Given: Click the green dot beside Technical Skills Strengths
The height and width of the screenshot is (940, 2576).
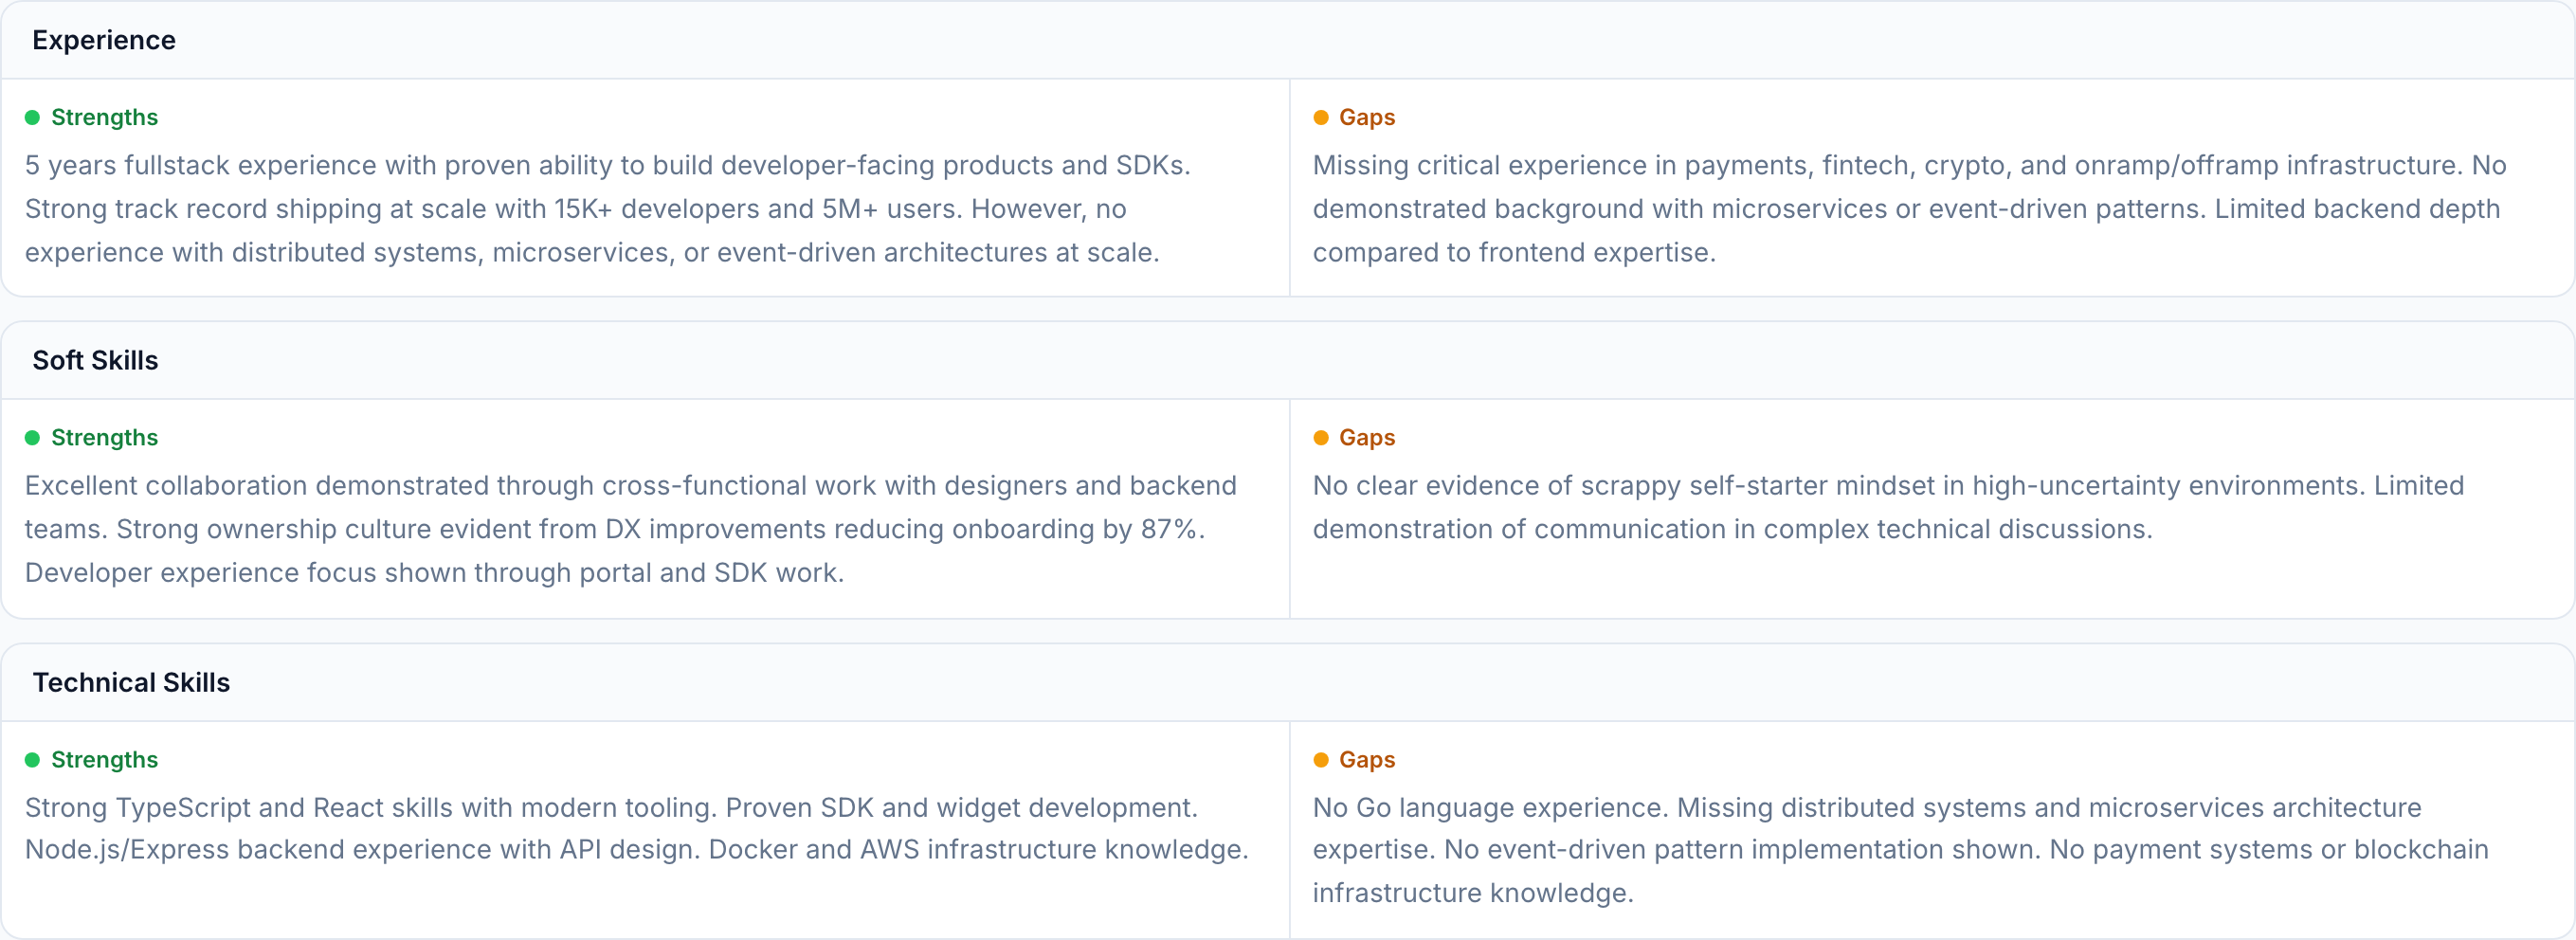Looking at the screenshot, I should click(x=32, y=760).
